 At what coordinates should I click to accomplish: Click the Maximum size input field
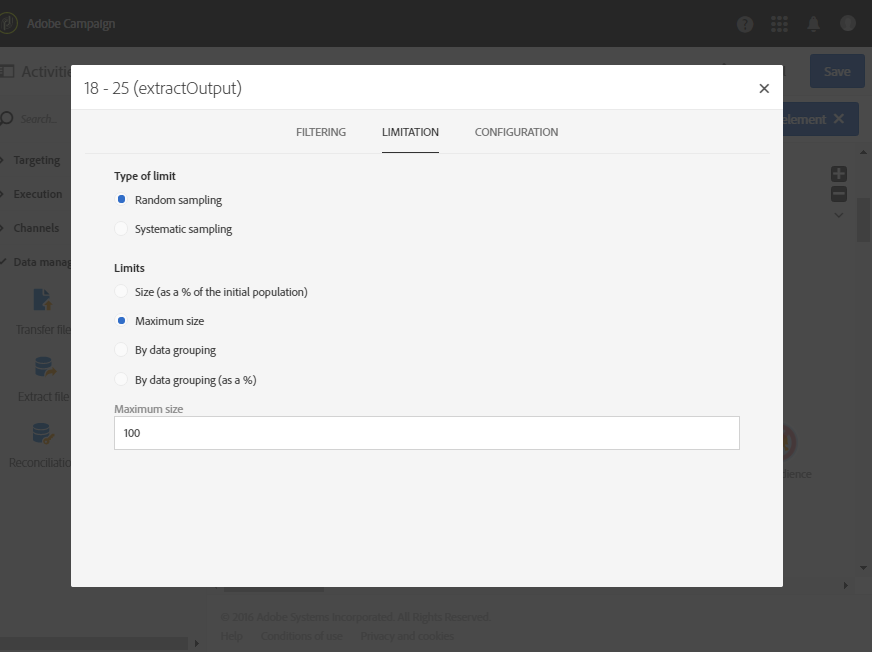pos(427,433)
